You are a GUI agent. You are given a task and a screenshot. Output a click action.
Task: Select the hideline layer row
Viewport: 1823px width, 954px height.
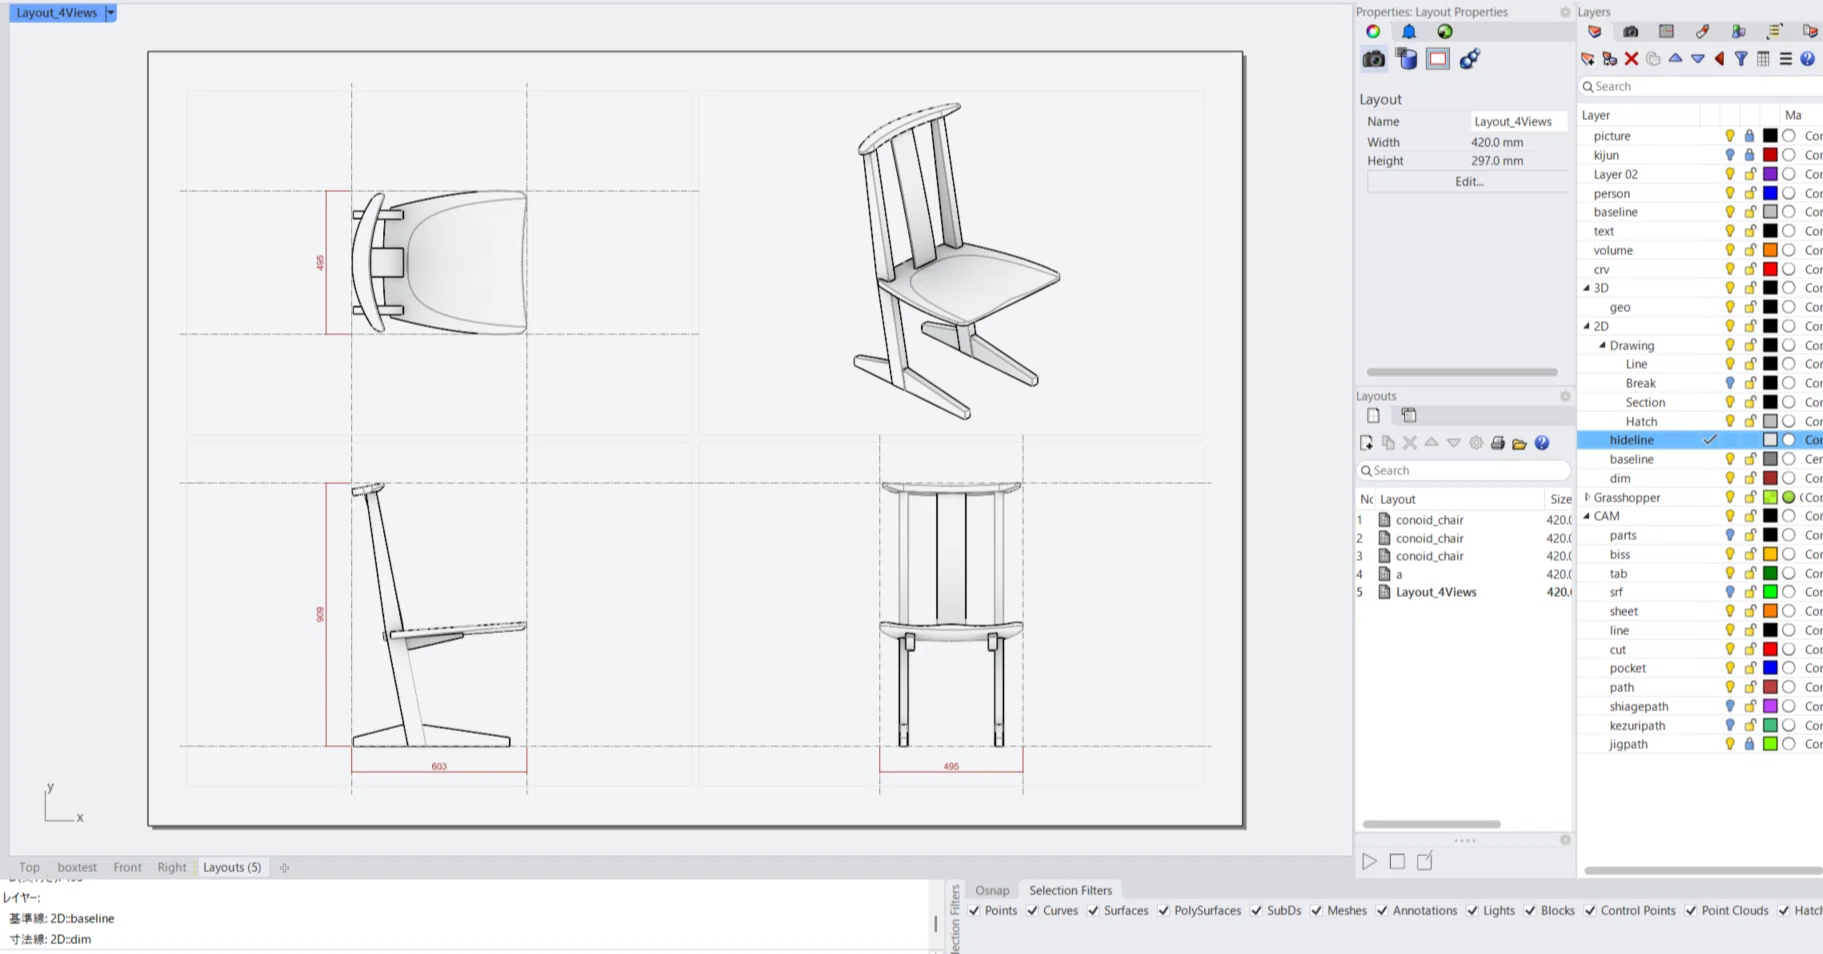click(1700, 440)
